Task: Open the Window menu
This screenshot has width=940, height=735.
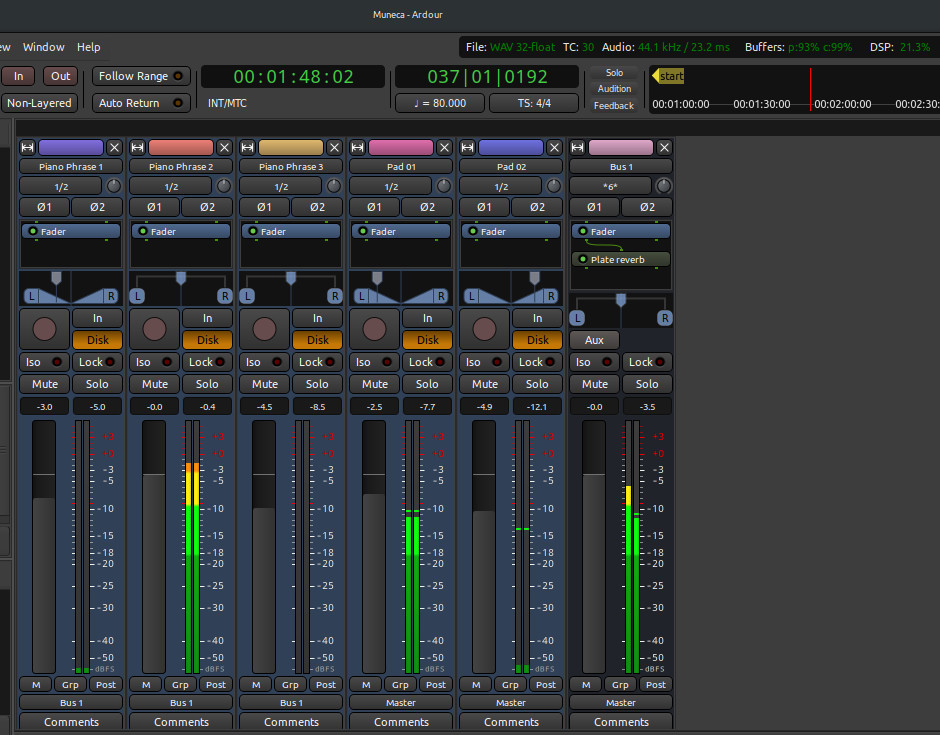Action: (44, 47)
